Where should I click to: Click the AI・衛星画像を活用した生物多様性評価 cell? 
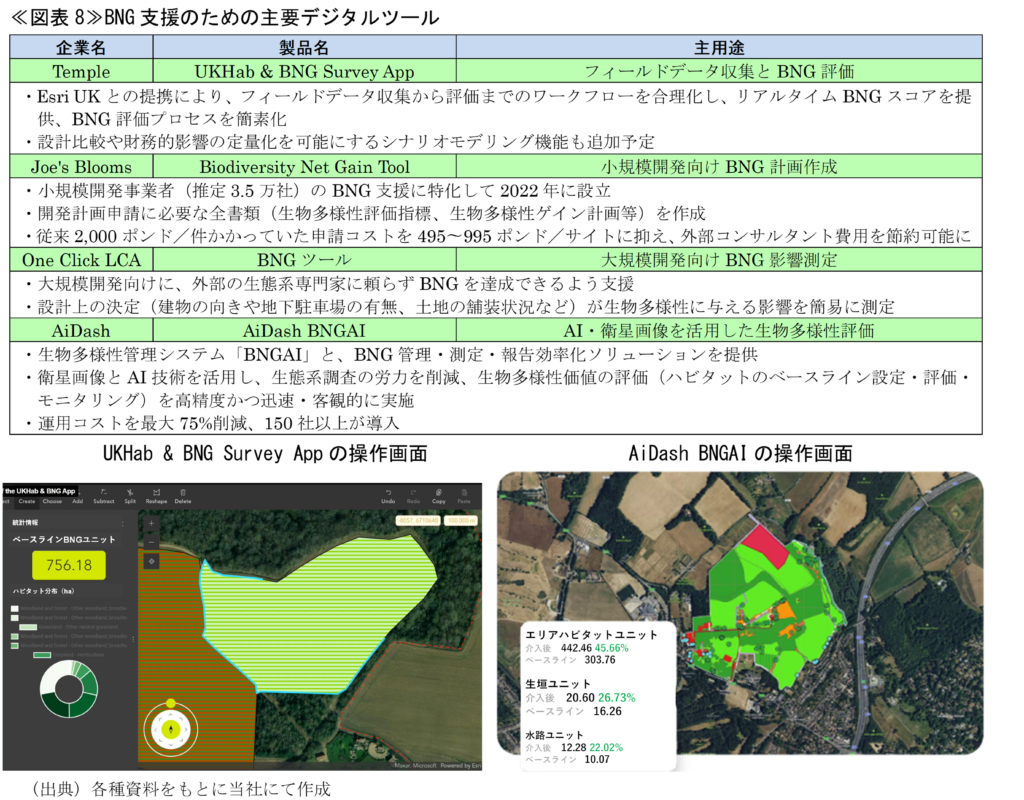coord(719,330)
